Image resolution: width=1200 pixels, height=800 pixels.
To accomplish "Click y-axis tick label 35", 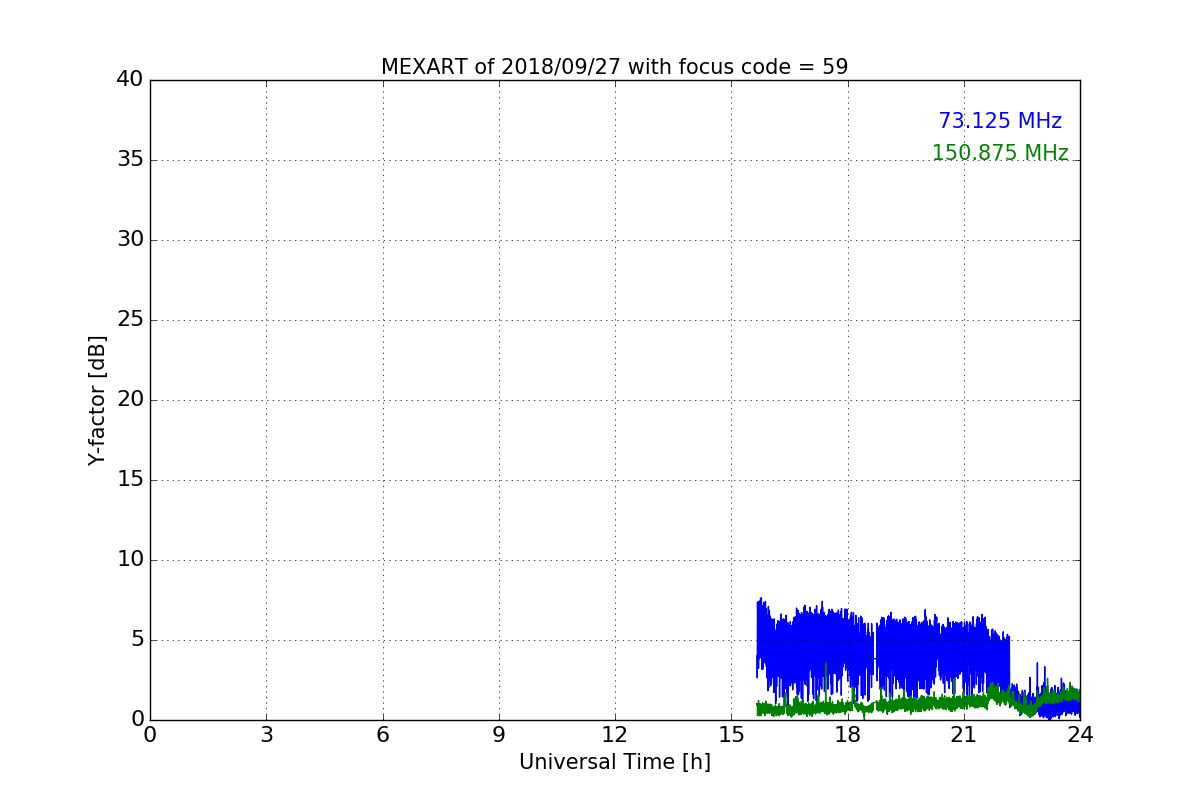I will [130, 160].
